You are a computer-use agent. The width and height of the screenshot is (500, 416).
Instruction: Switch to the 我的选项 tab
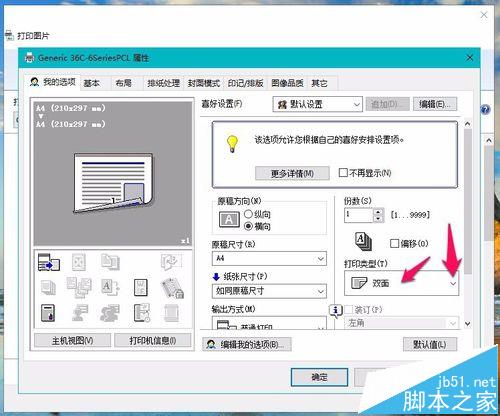53,82
